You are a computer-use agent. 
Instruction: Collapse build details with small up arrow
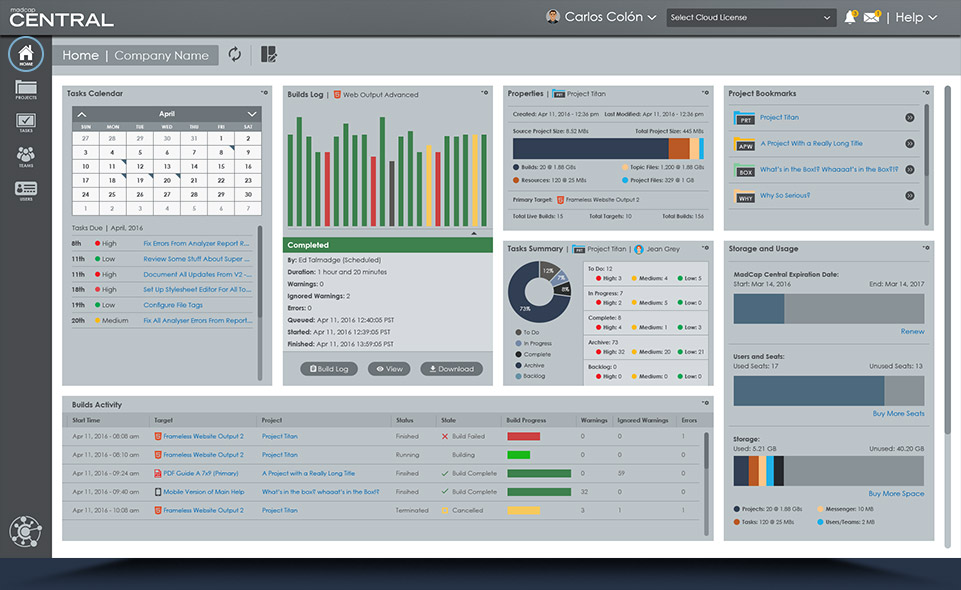coord(474,233)
